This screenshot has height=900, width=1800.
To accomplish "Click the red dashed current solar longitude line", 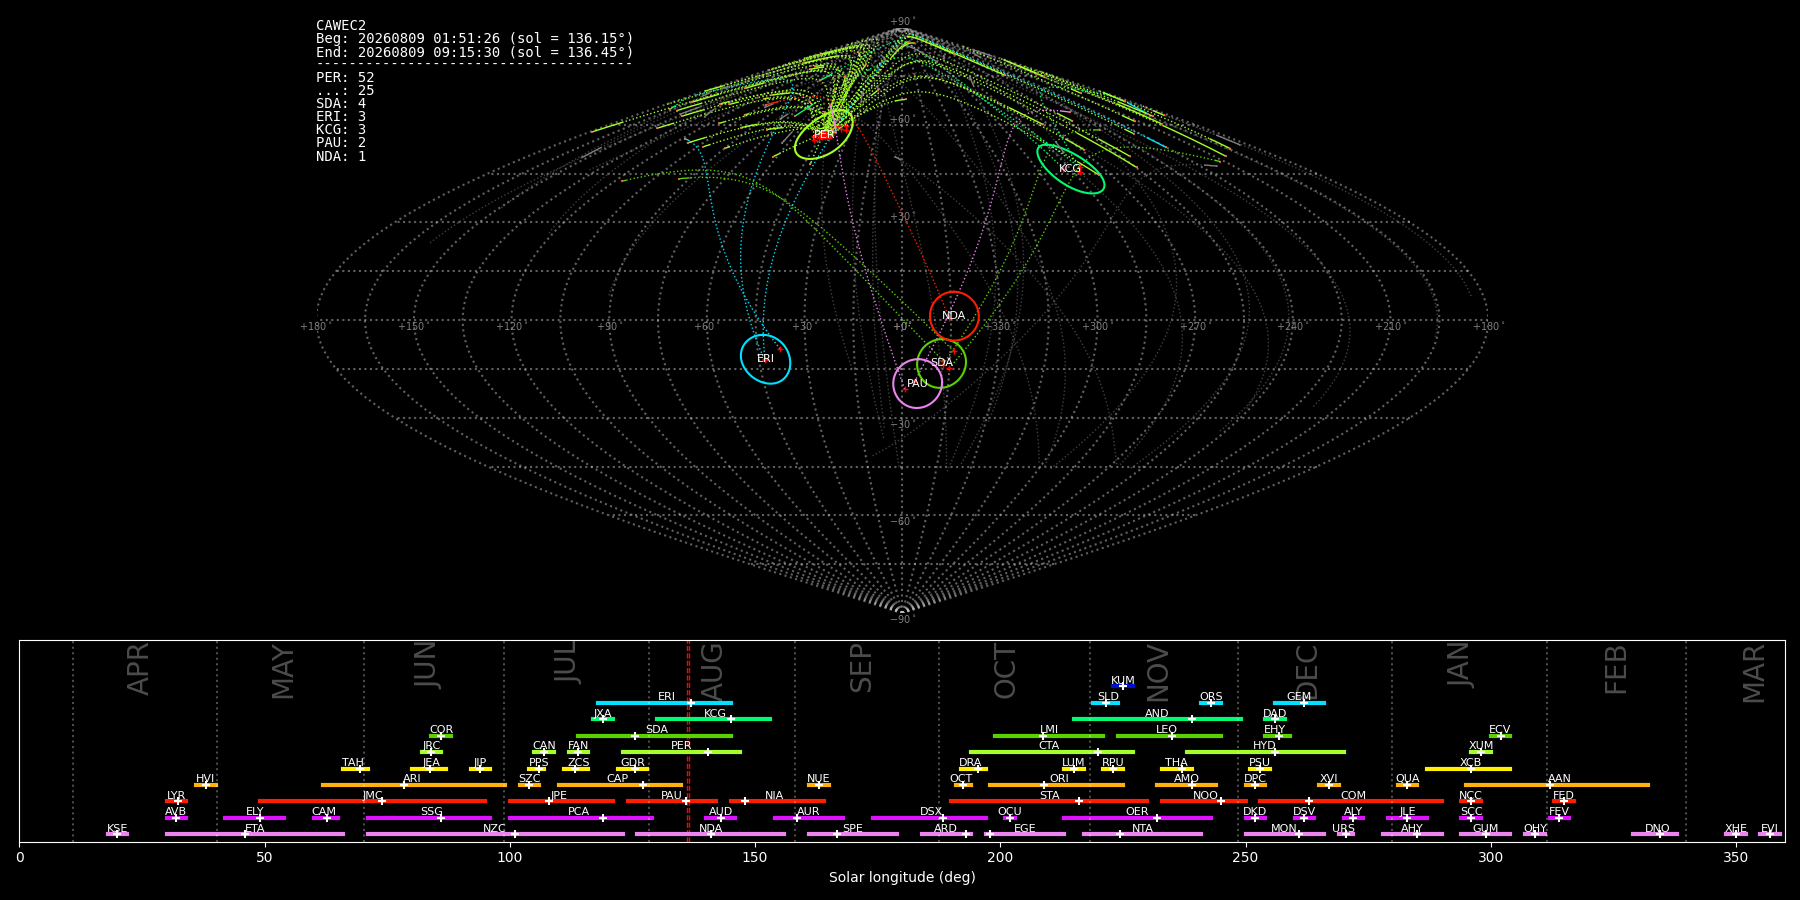I will coord(688,741).
